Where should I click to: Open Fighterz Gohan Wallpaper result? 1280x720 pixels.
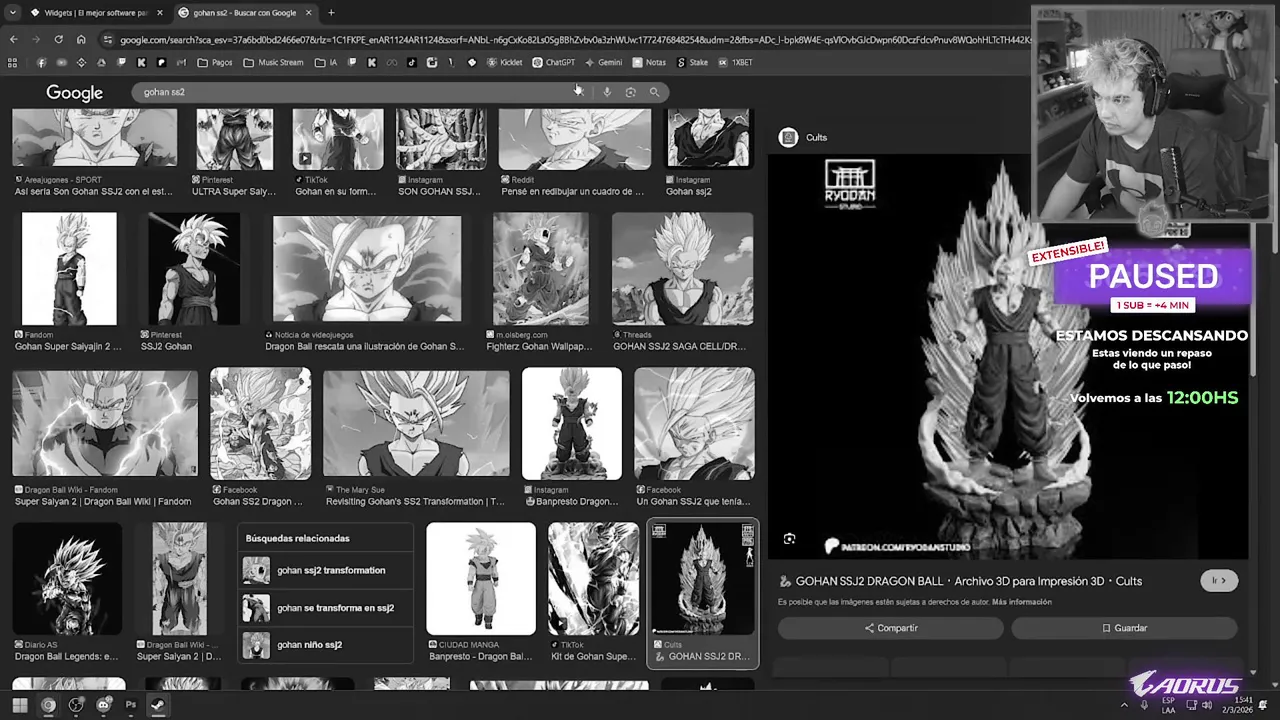[541, 269]
